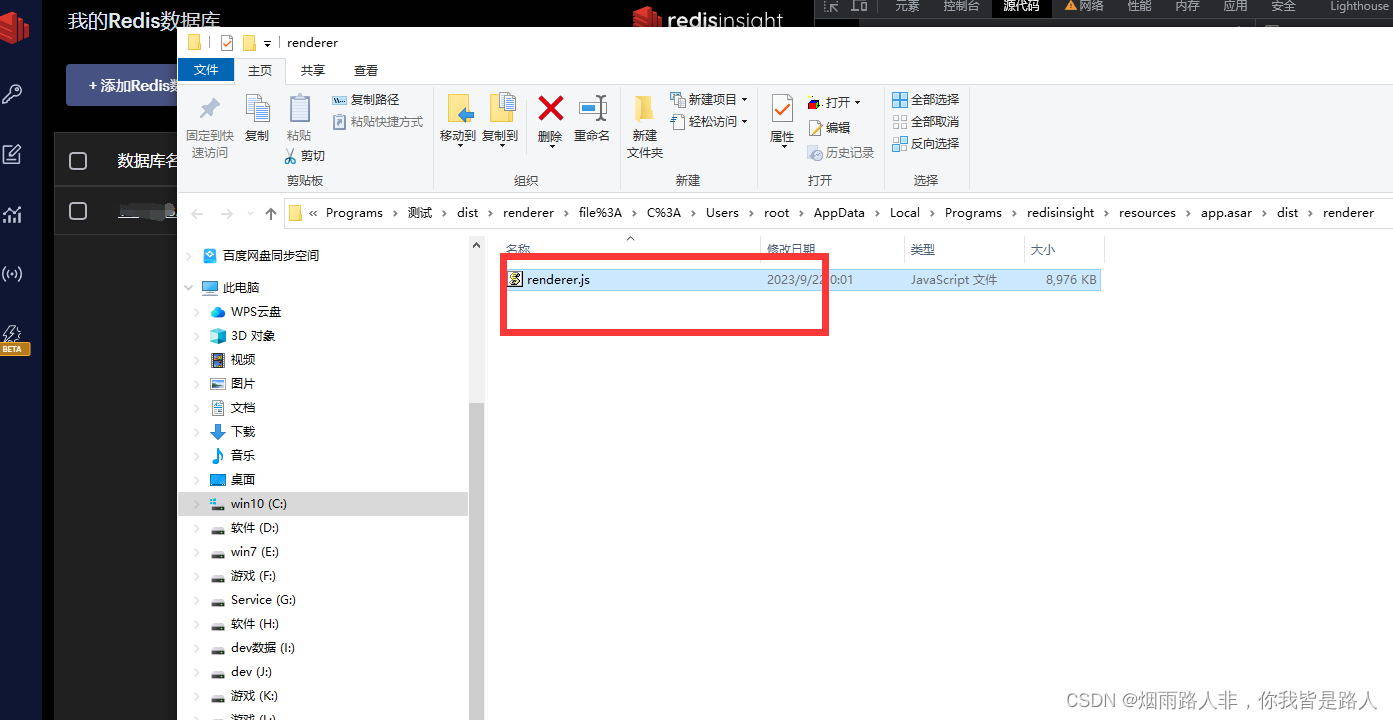Viewport: 1393px width, 720px height.
Task: Expand the dev (J:) drive node
Action: pyautogui.click(x=196, y=672)
